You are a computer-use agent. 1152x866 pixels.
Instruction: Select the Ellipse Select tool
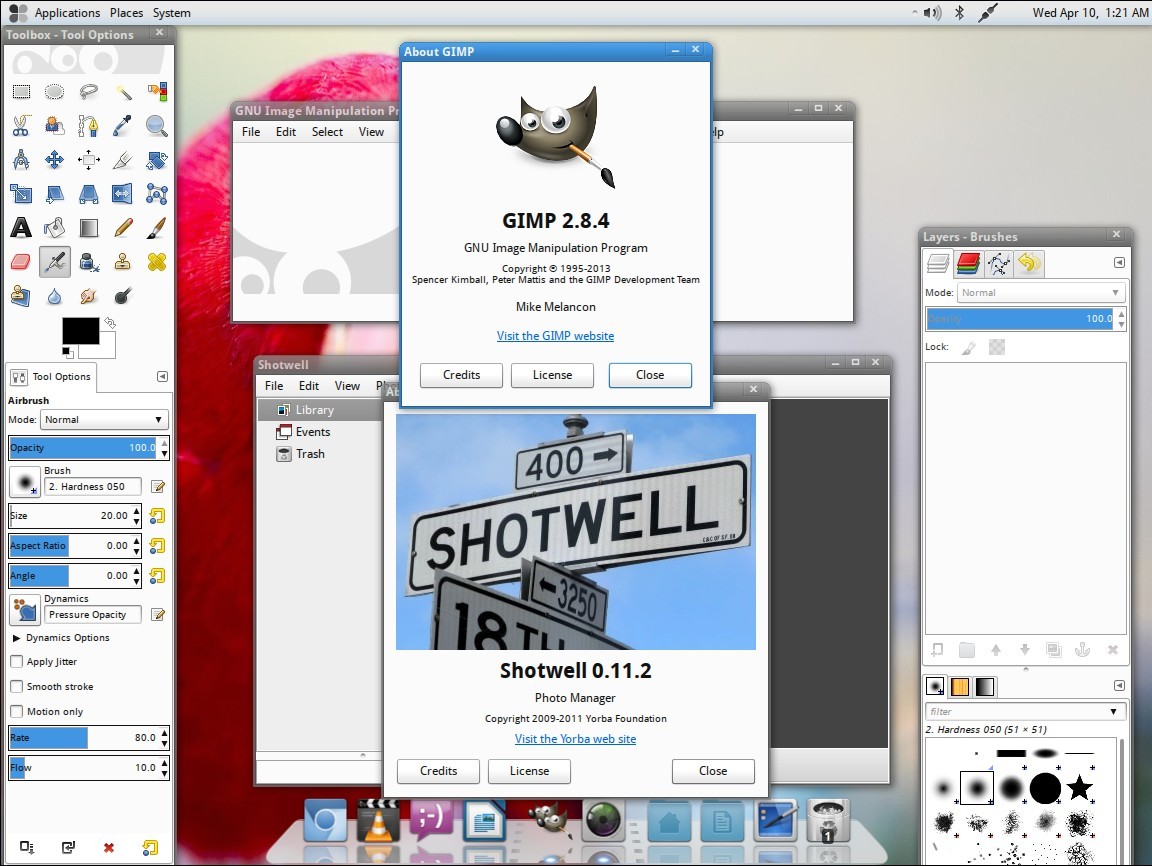coord(54,92)
